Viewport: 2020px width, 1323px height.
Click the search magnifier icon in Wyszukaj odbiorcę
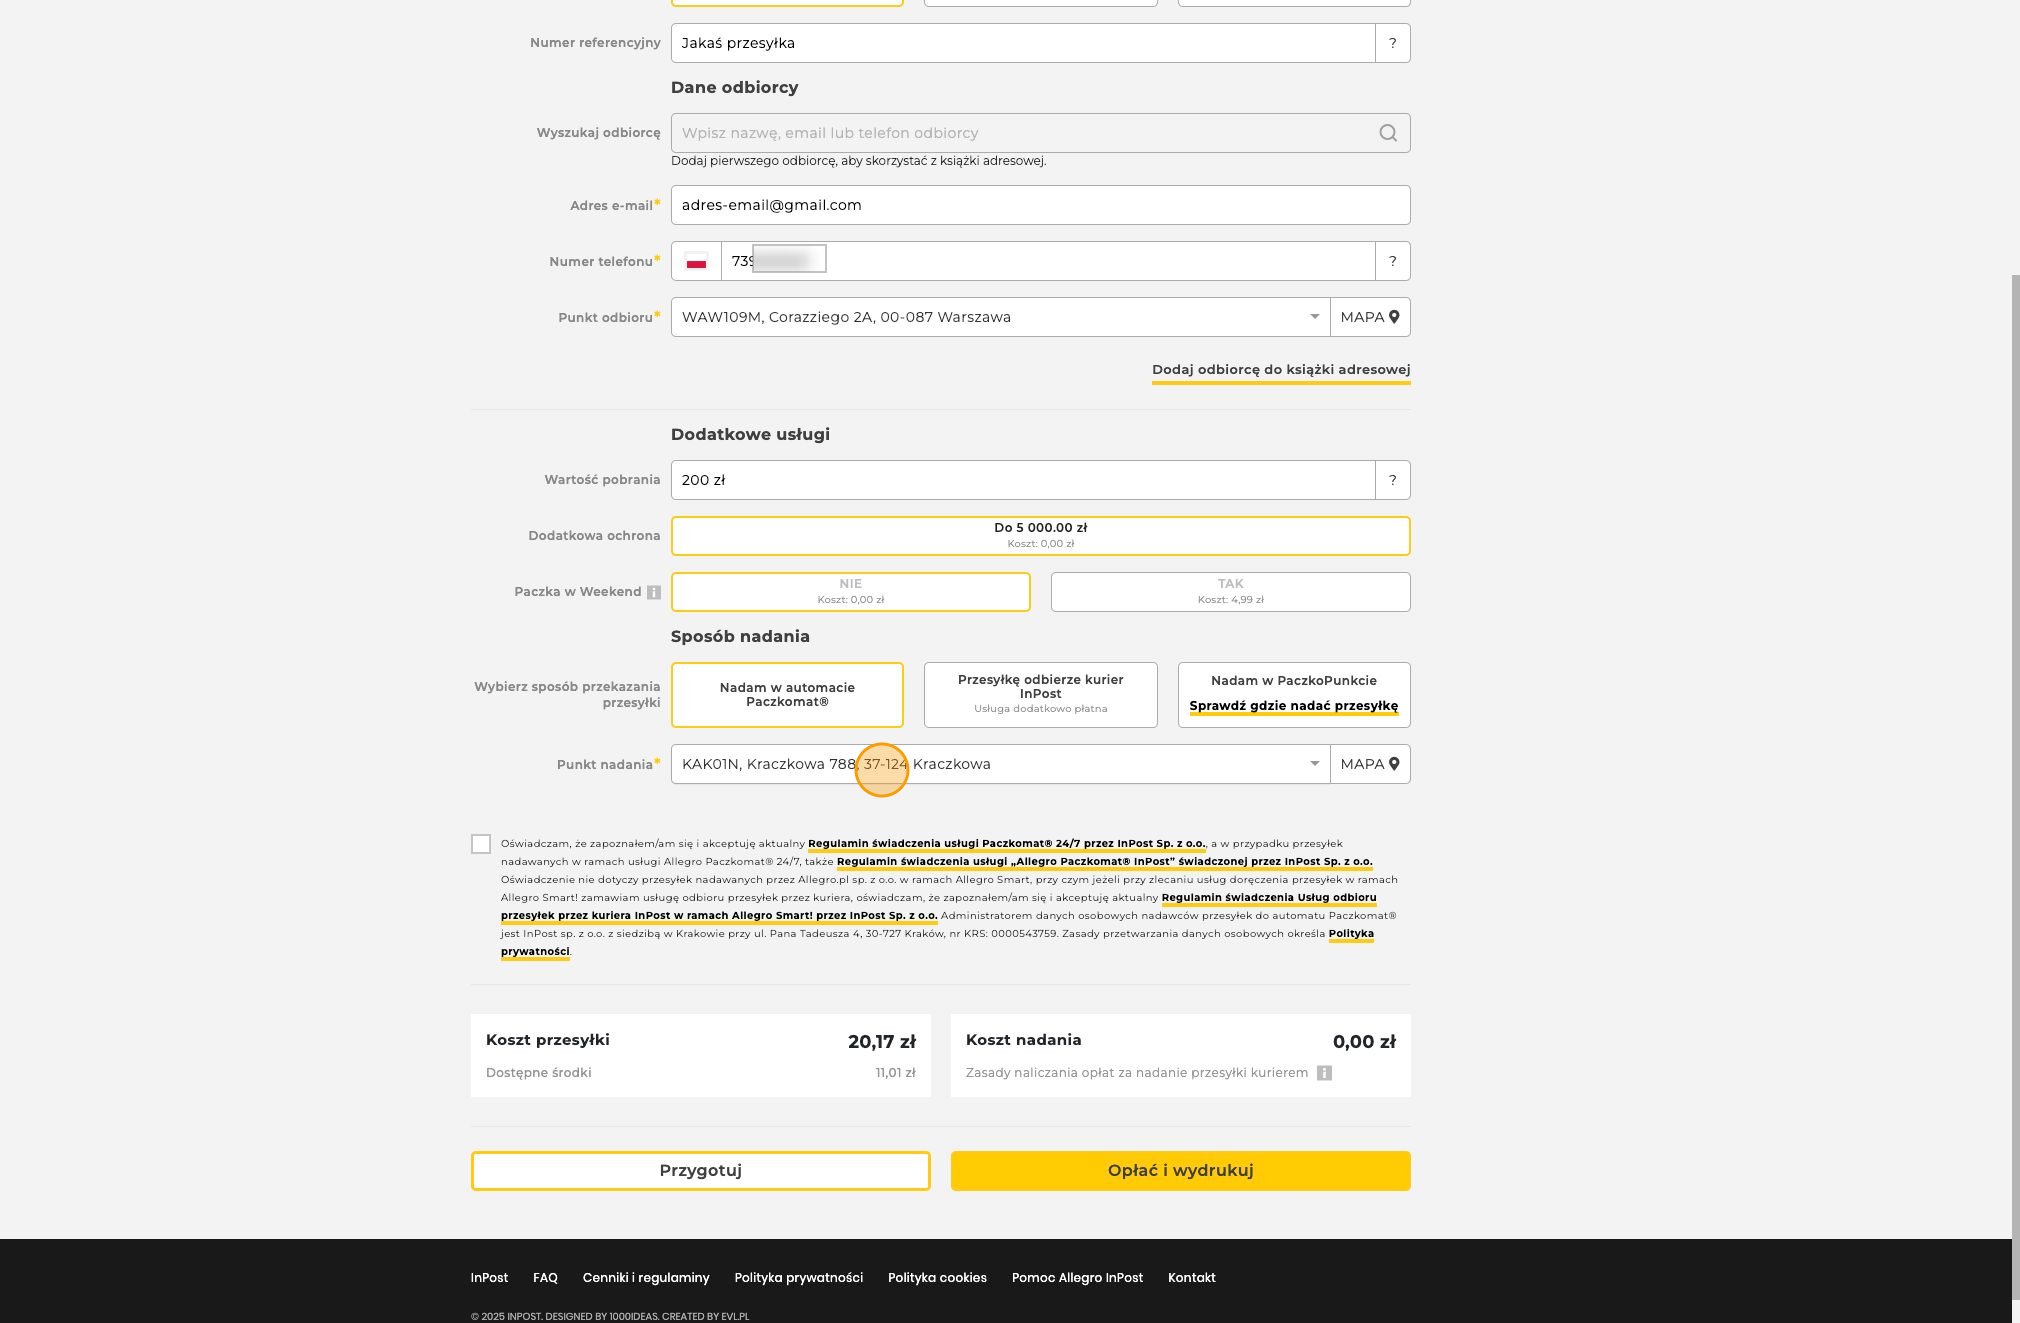click(1388, 133)
